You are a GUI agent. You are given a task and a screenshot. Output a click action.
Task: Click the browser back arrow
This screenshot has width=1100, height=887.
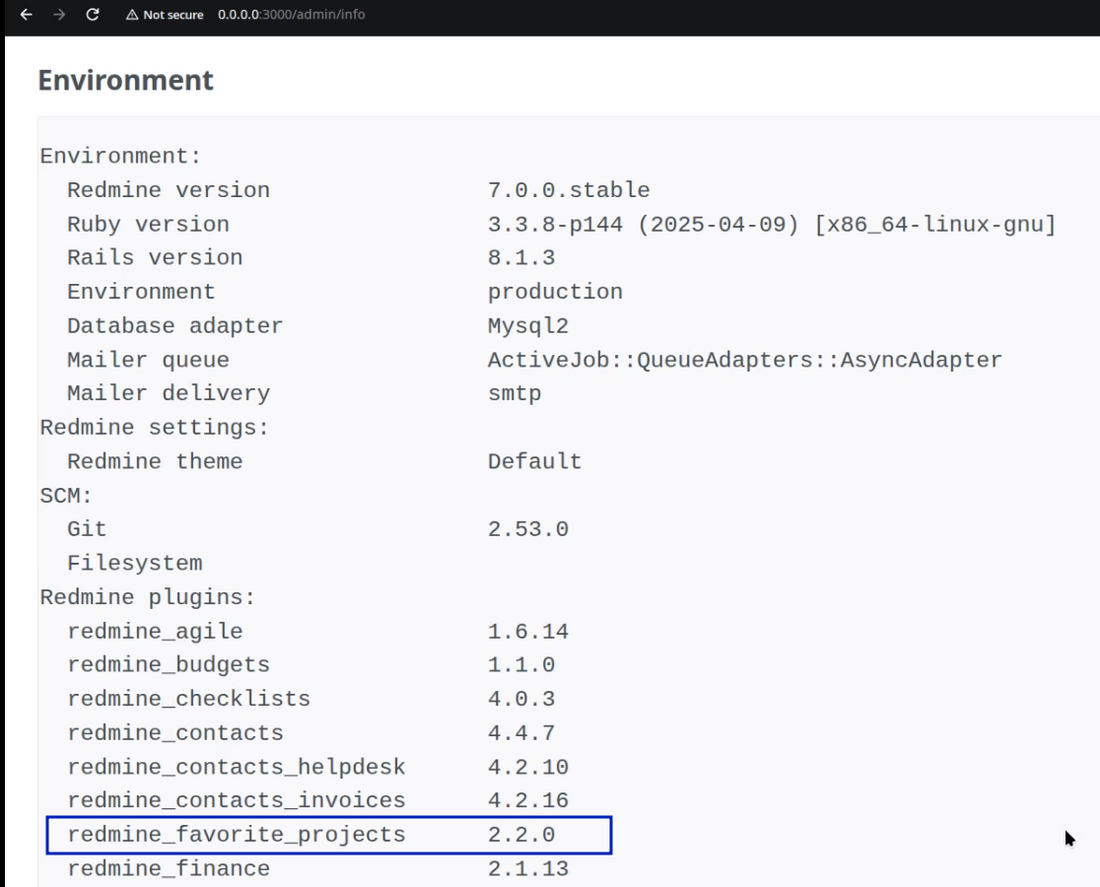point(26,14)
